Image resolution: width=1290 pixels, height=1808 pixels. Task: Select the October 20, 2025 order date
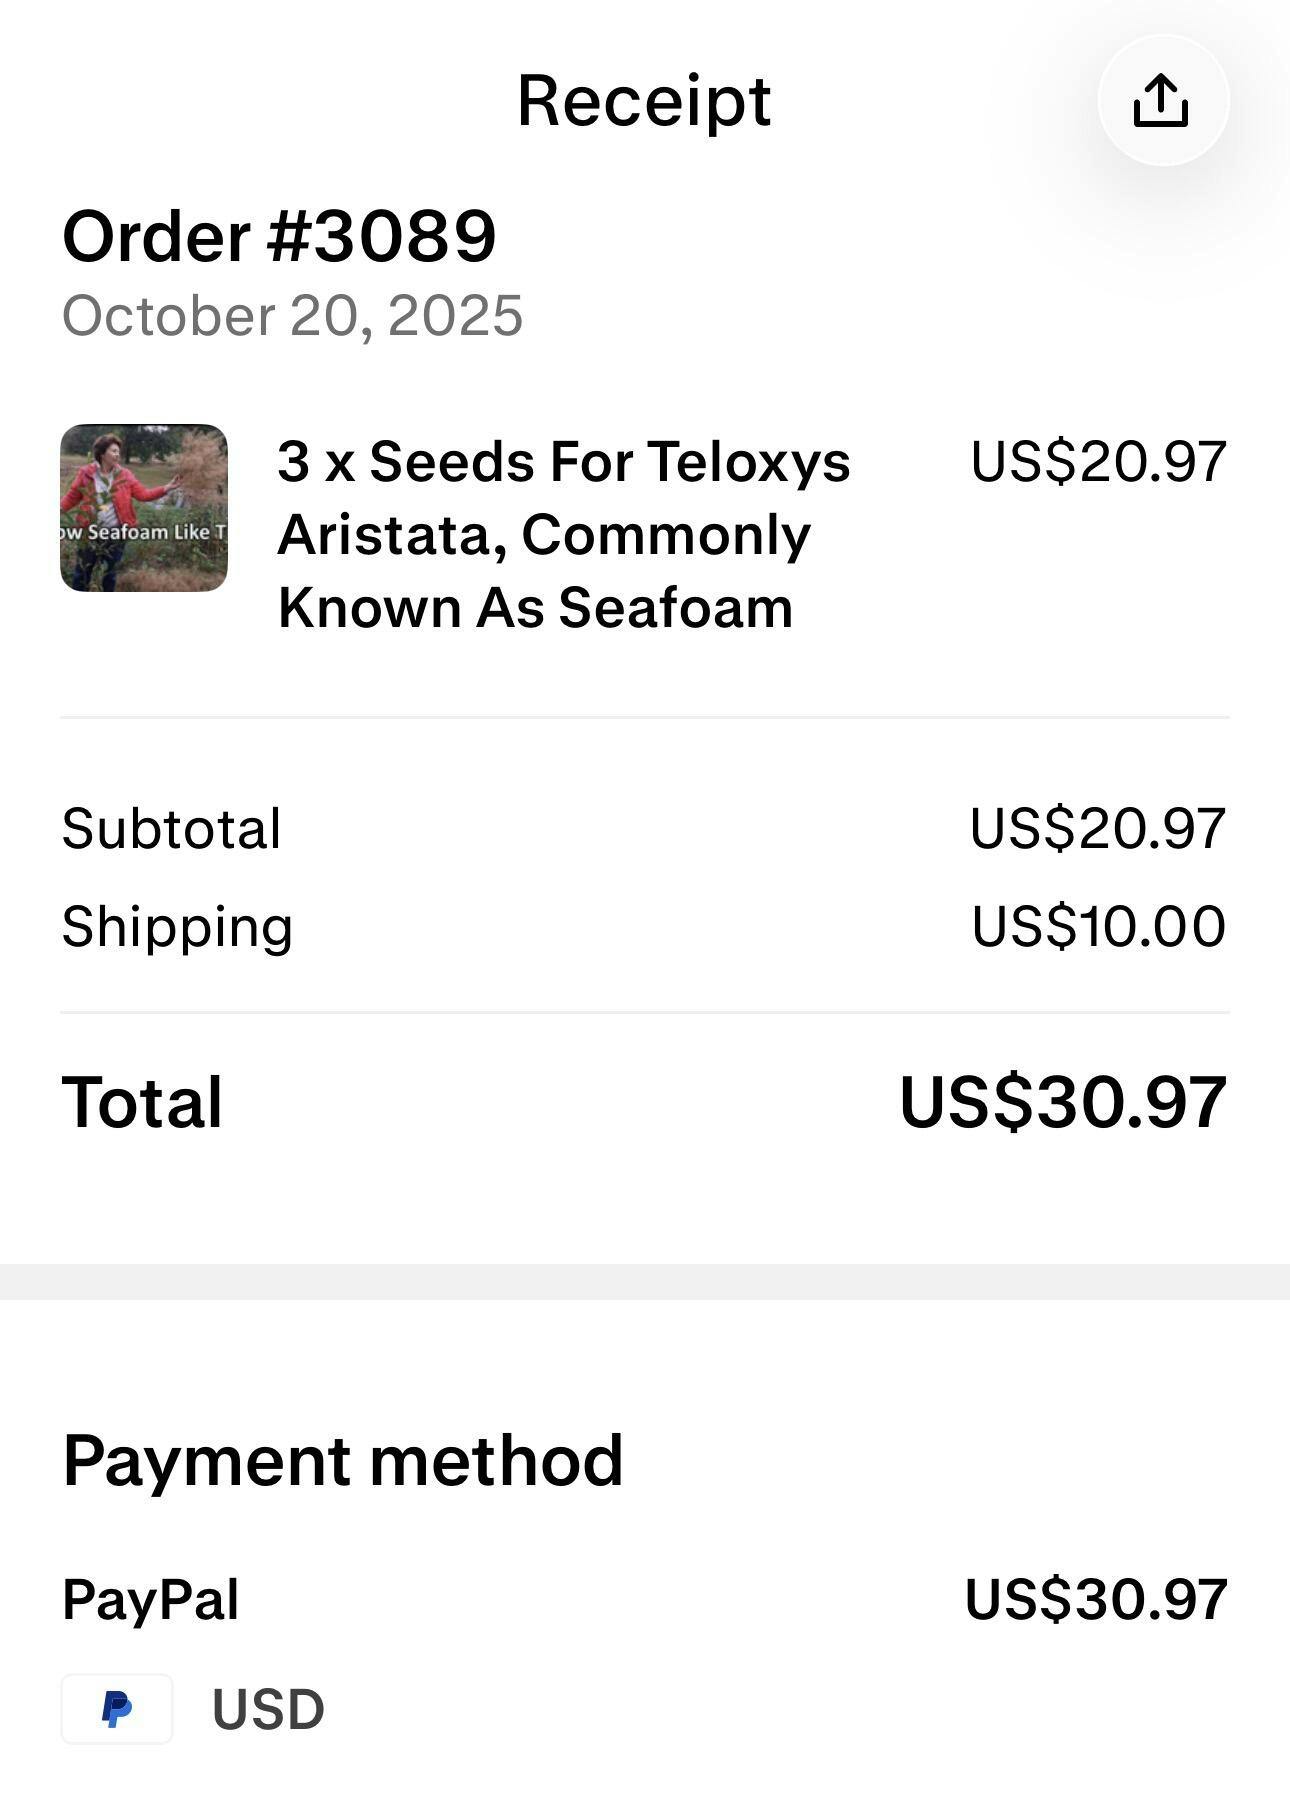292,316
